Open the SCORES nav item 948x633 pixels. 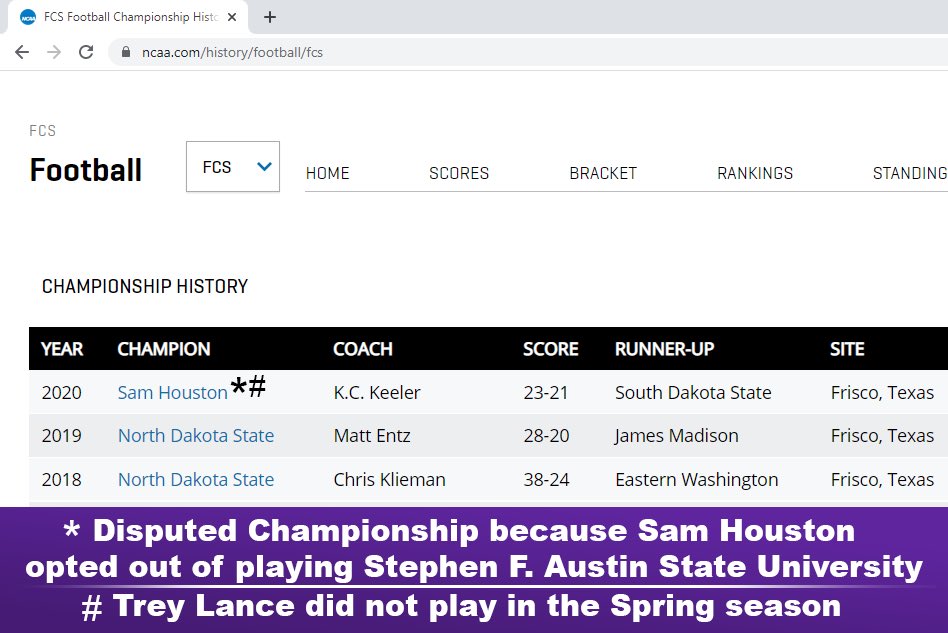point(459,174)
